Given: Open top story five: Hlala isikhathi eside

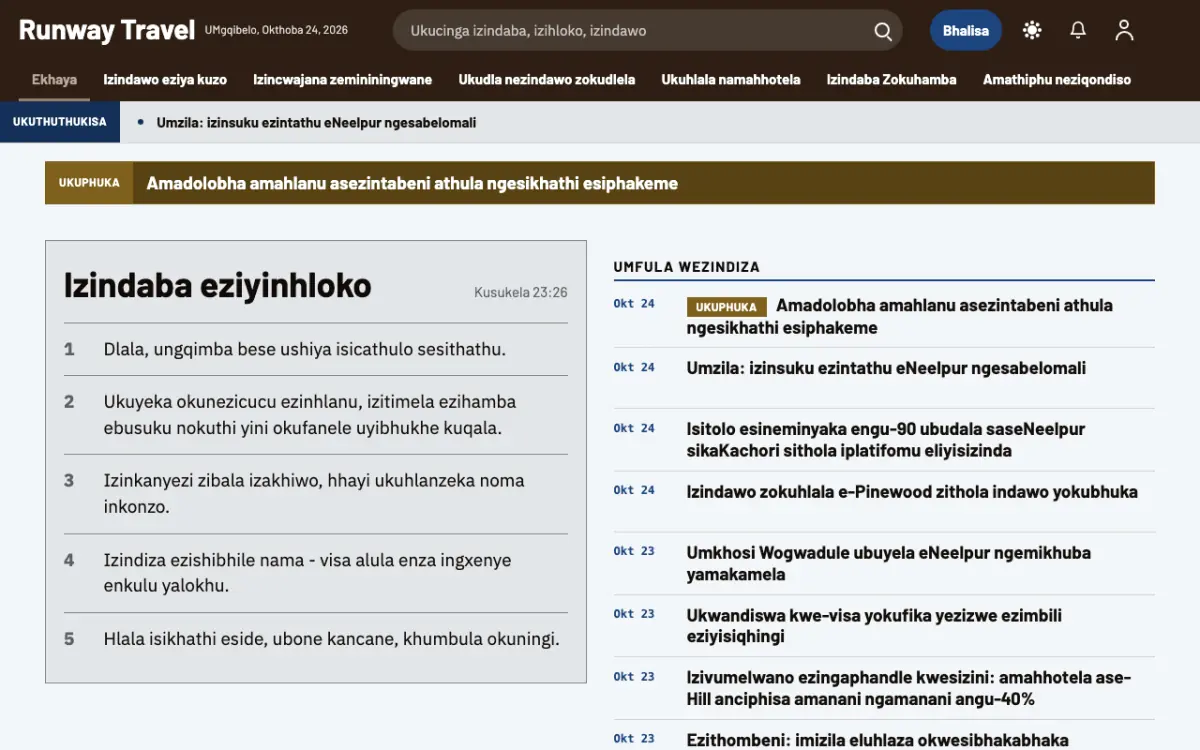Looking at the screenshot, I should pos(331,639).
